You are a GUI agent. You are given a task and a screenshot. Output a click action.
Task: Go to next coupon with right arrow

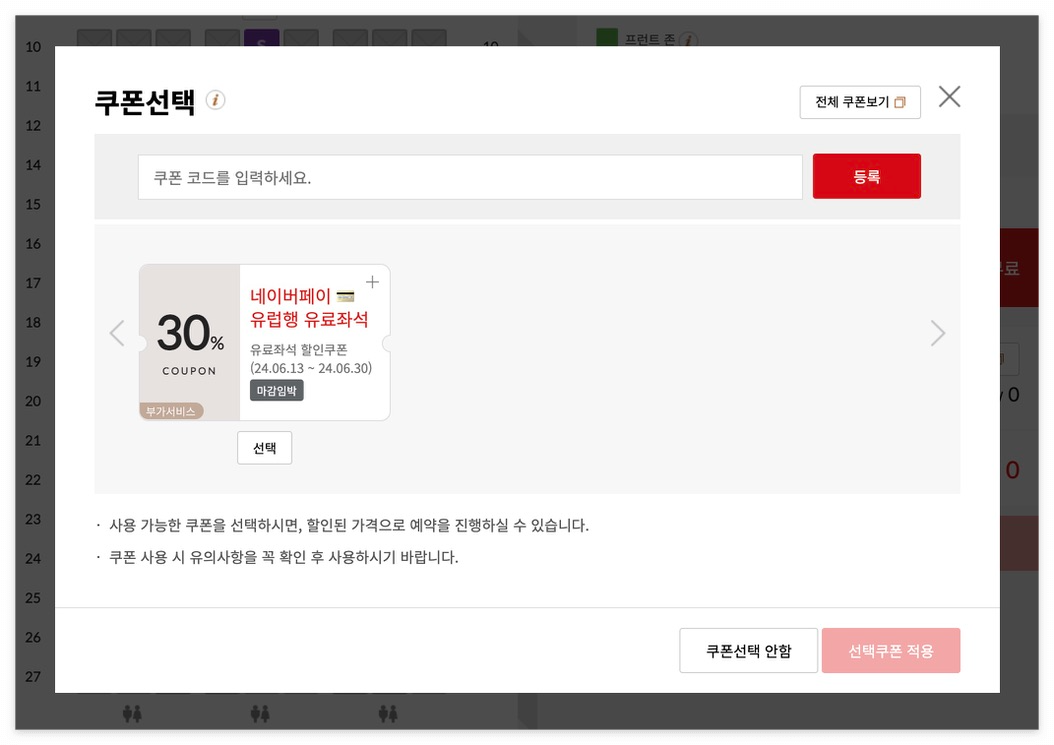tap(938, 334)
